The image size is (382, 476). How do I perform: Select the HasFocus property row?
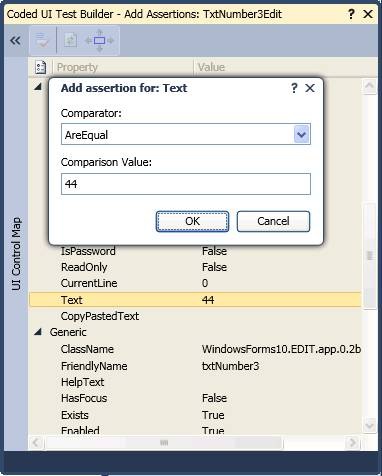[x=195, y=398]
